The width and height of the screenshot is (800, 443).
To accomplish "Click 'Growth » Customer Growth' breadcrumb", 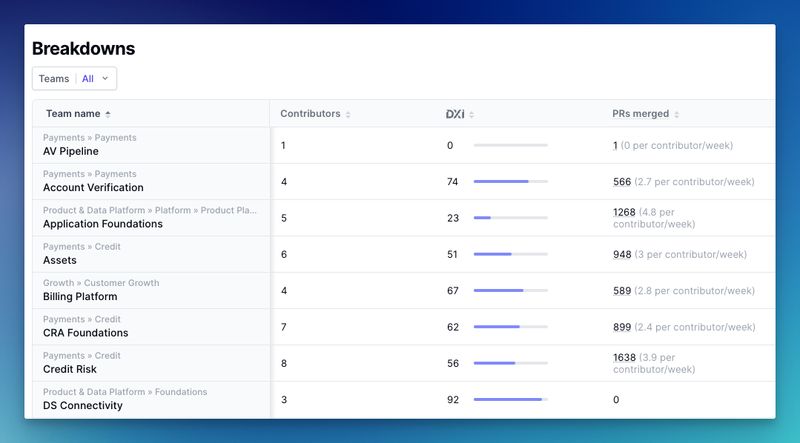I will click(101, 283).
